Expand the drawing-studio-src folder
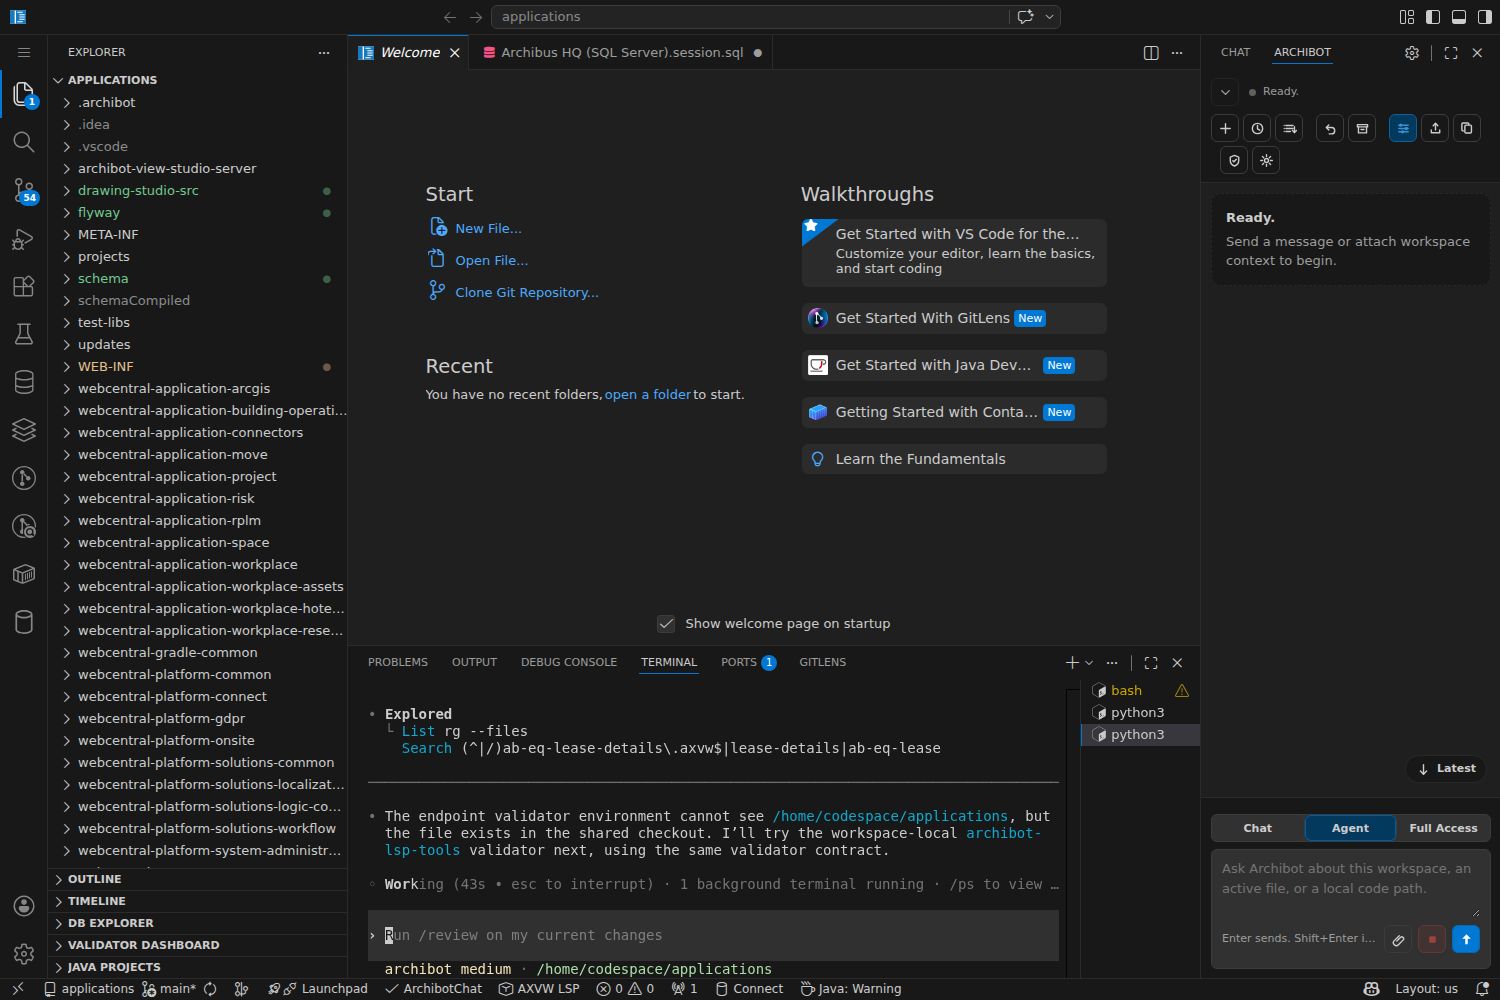 [x=198, y=190]
